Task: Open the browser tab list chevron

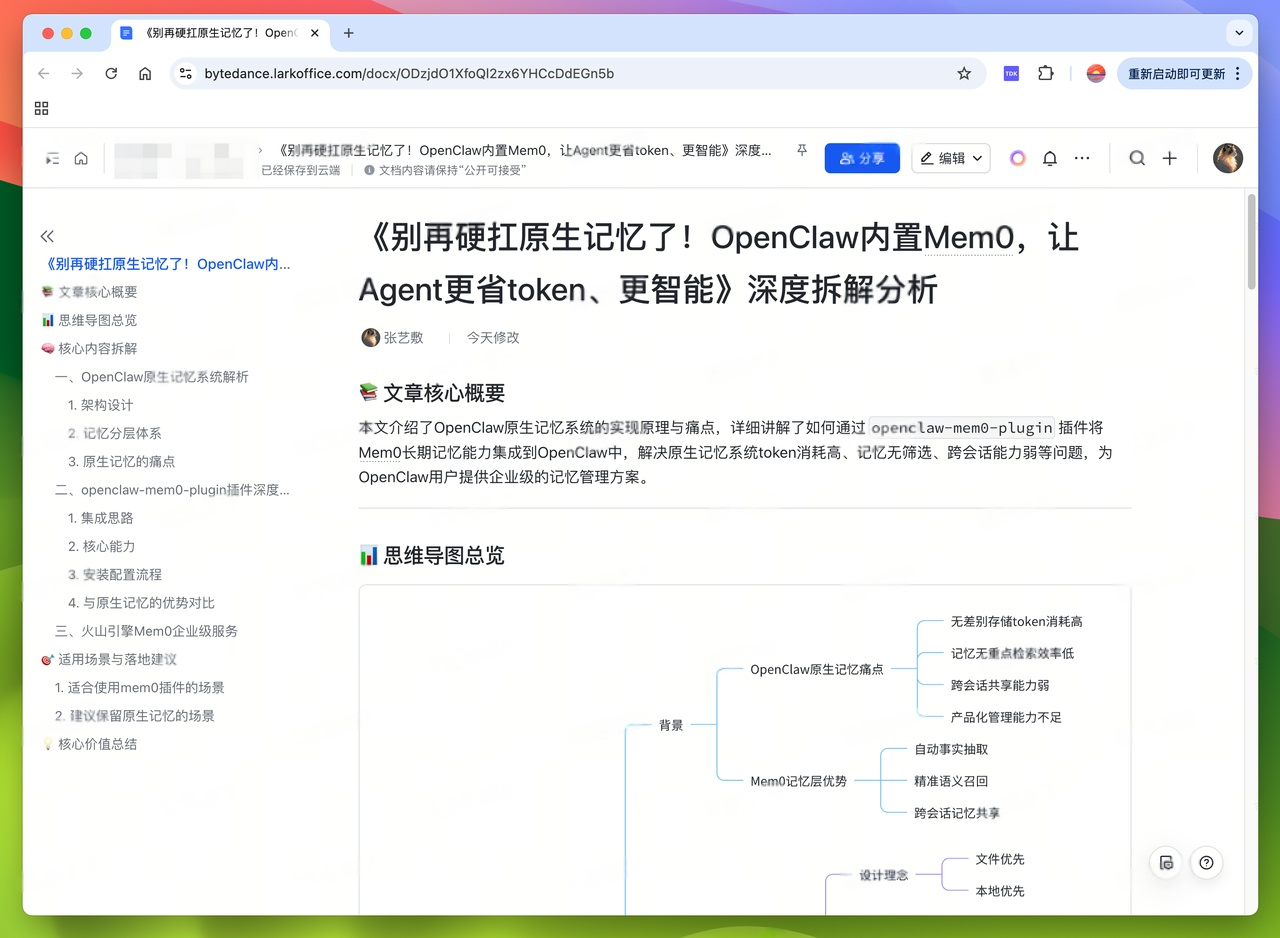Action: [x=1239, y=33]
